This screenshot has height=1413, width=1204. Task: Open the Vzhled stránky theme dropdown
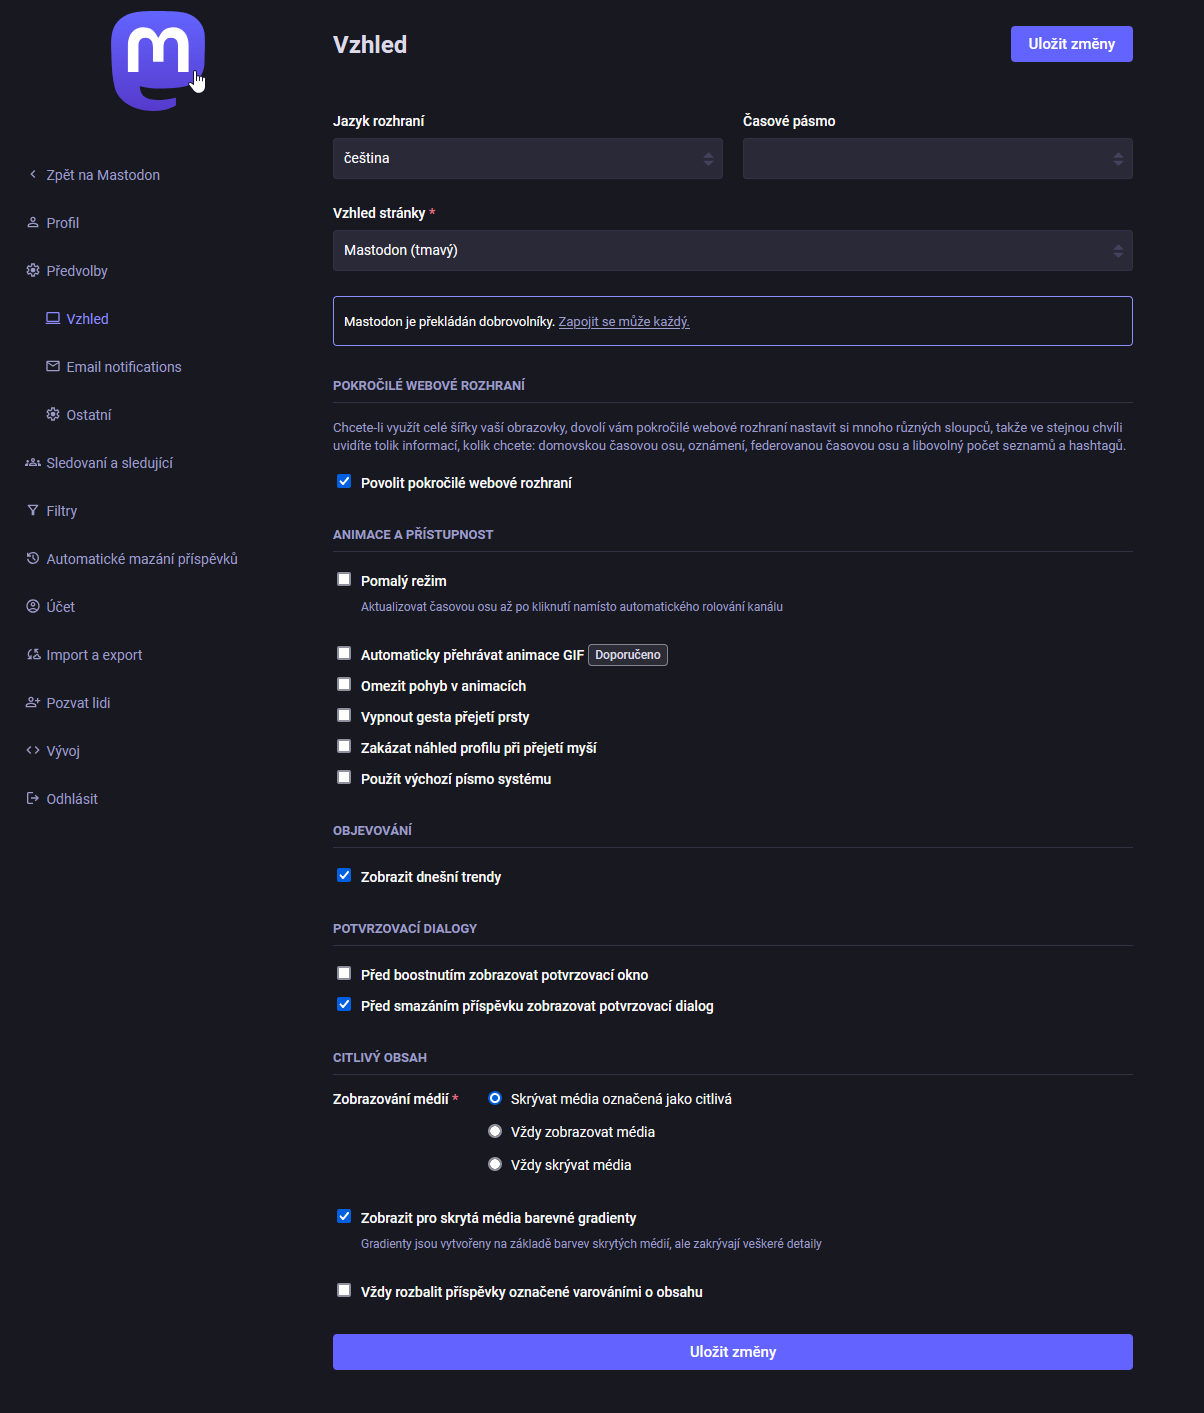point(732,251)
